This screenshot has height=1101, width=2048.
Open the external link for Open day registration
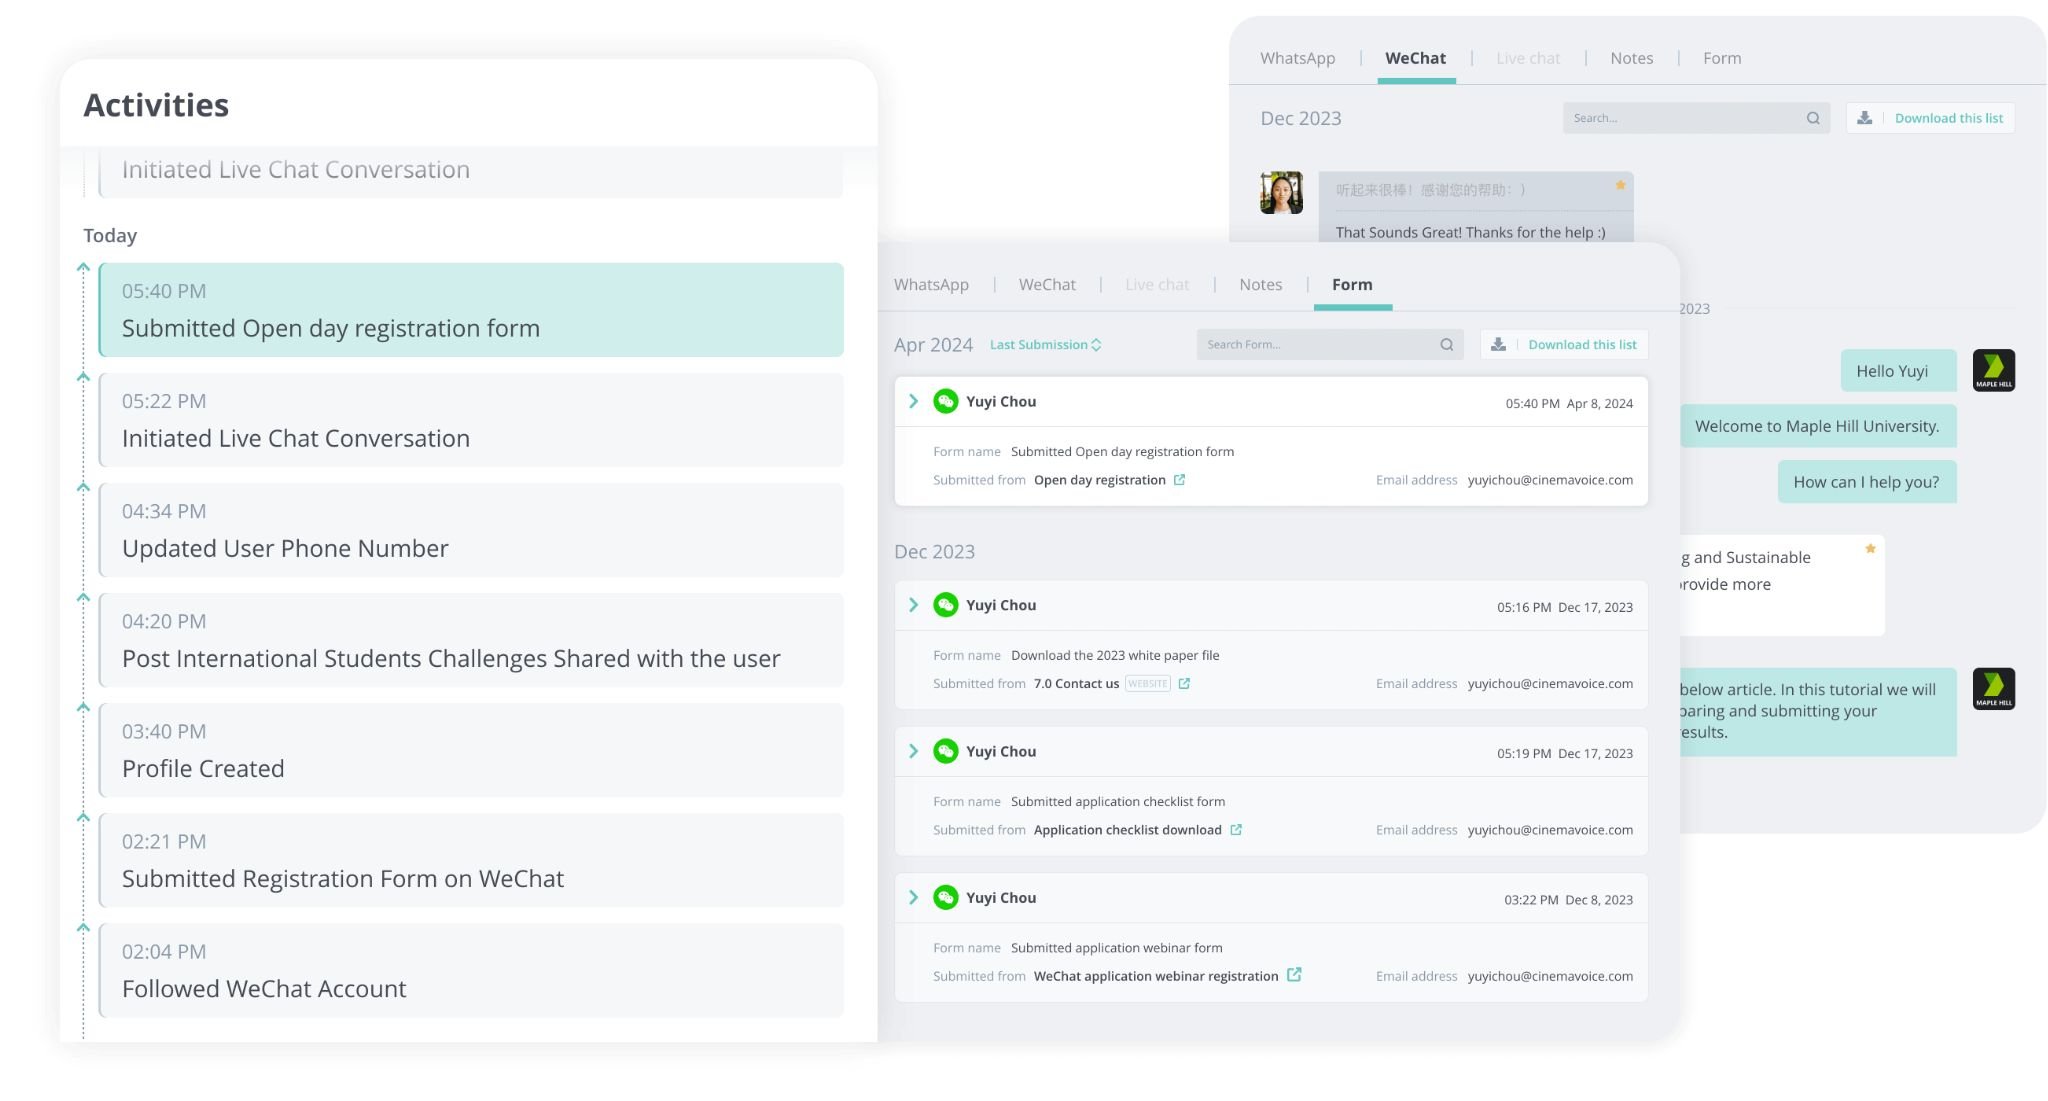coord(1180,480)
